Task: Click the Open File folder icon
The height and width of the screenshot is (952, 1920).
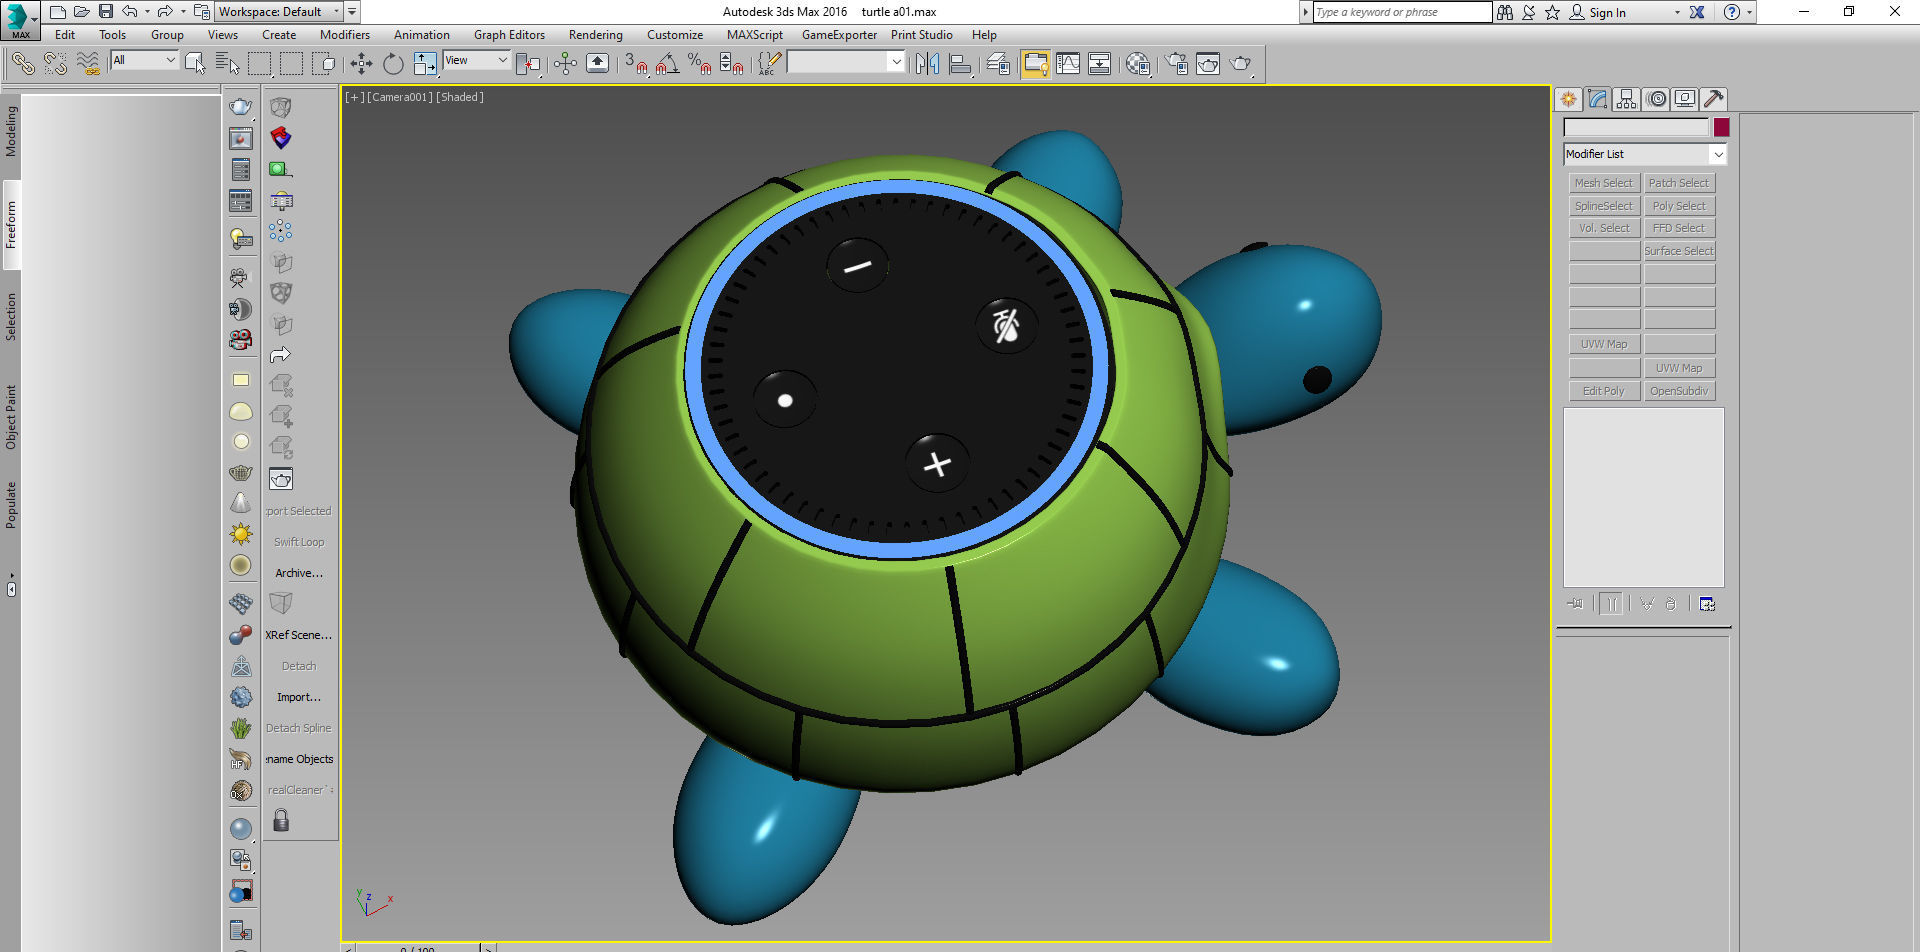Action: (81, 12)
